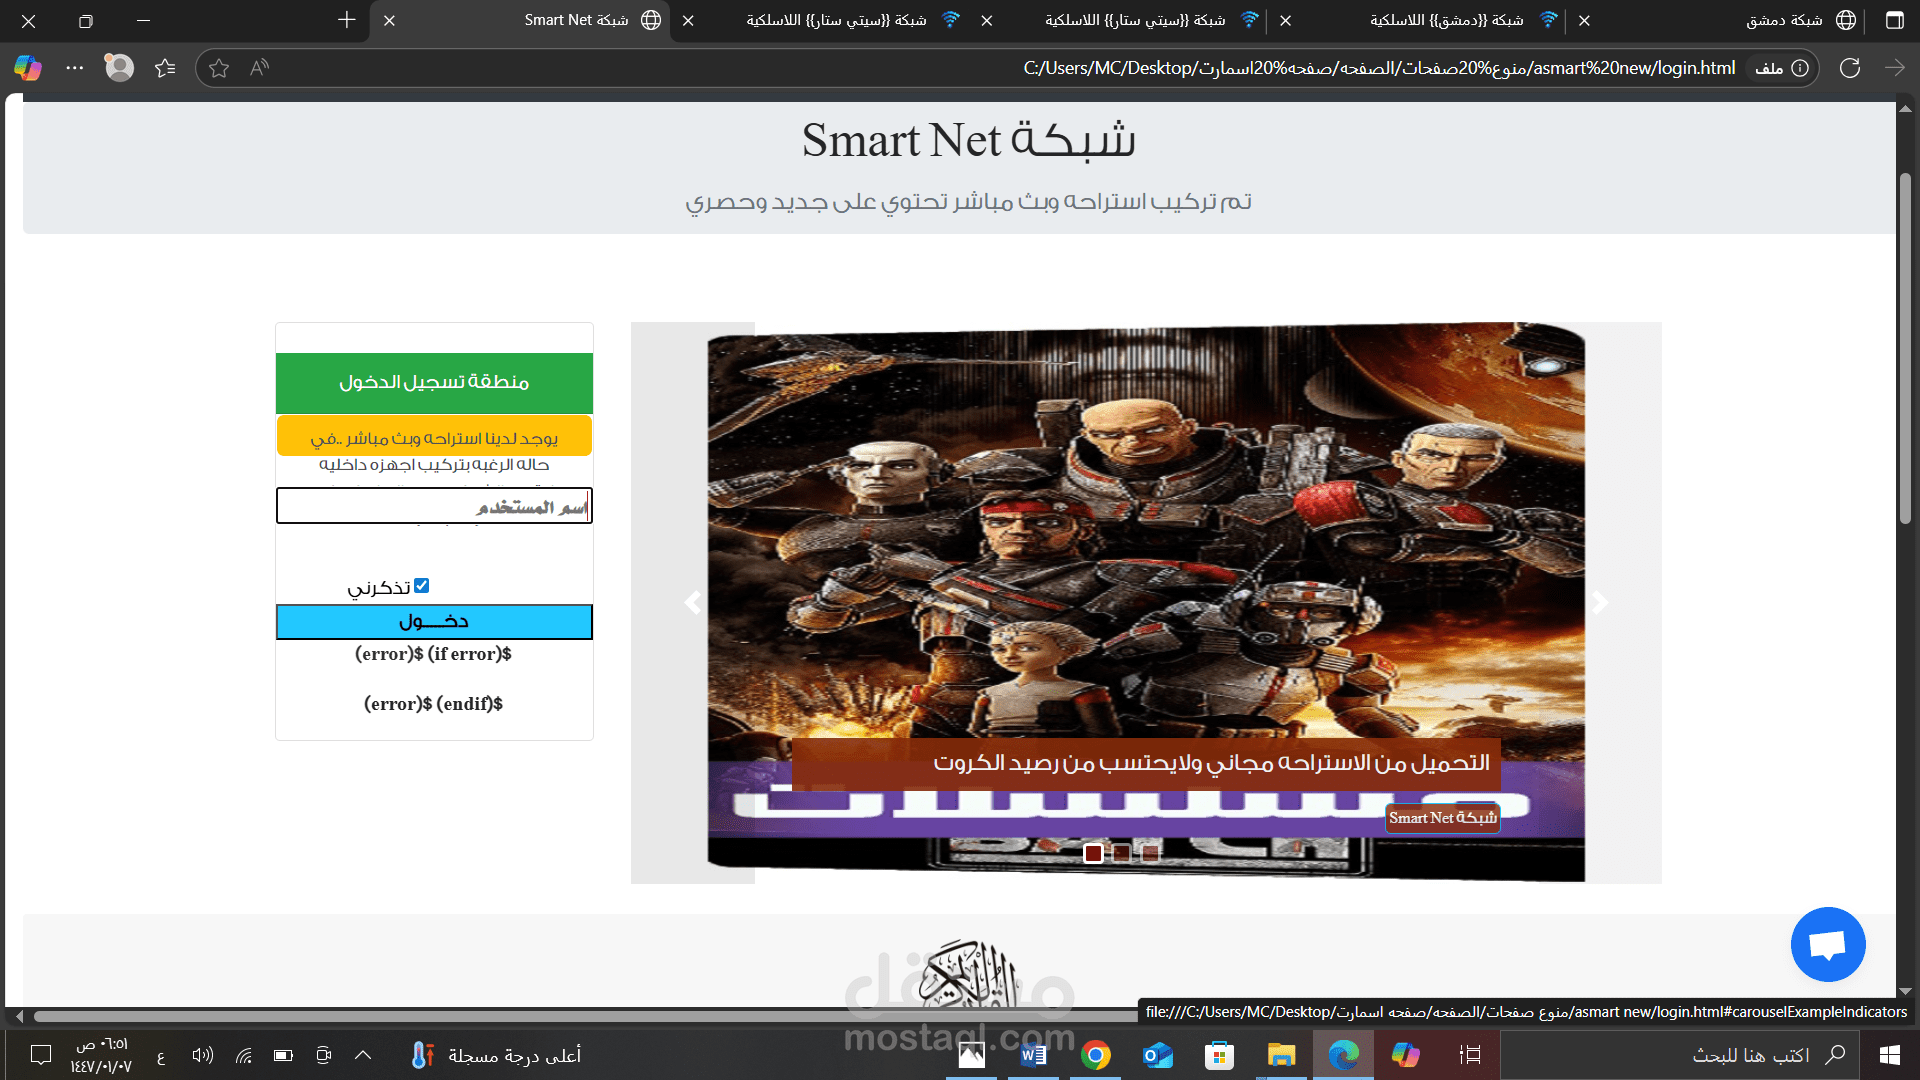Click the horizontal page scrollbar
Screen dimensions: 1920x1080
tap(585, 1016)
